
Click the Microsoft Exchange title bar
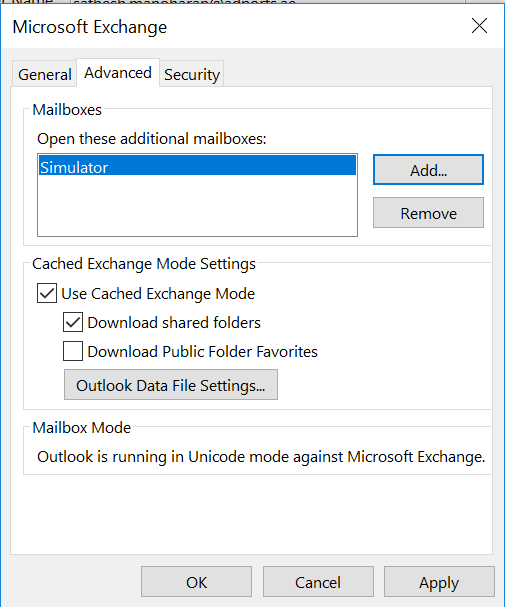click(232, 27)
